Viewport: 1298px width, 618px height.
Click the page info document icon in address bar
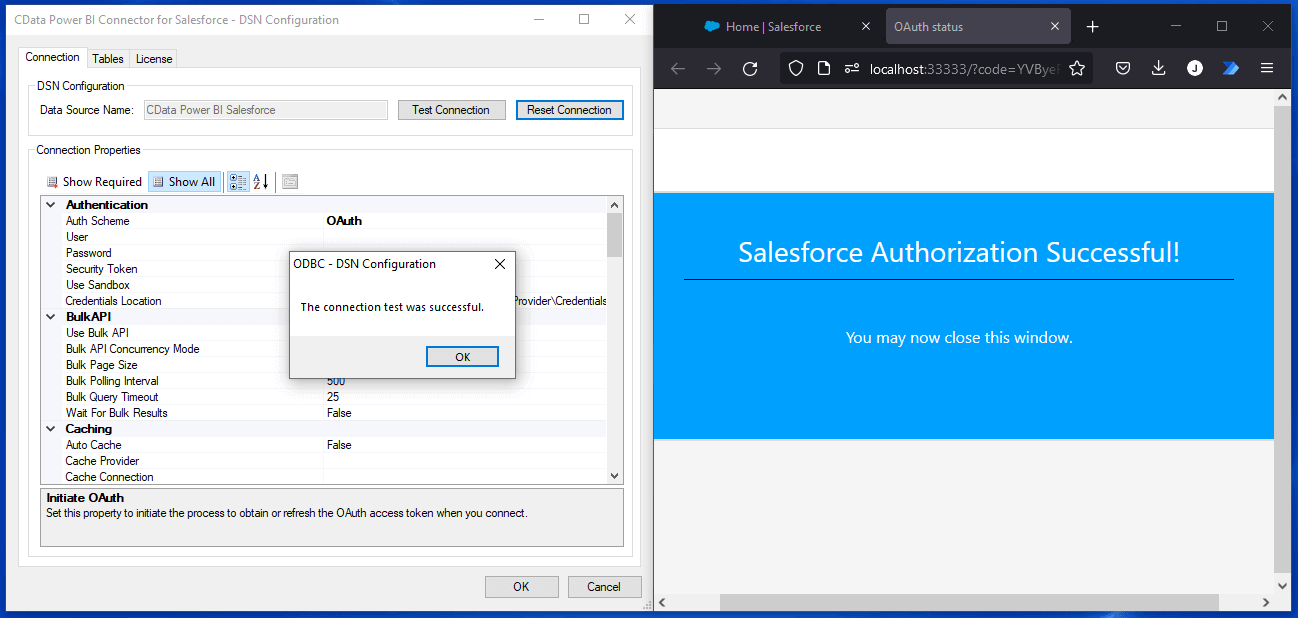pos(824,68)
